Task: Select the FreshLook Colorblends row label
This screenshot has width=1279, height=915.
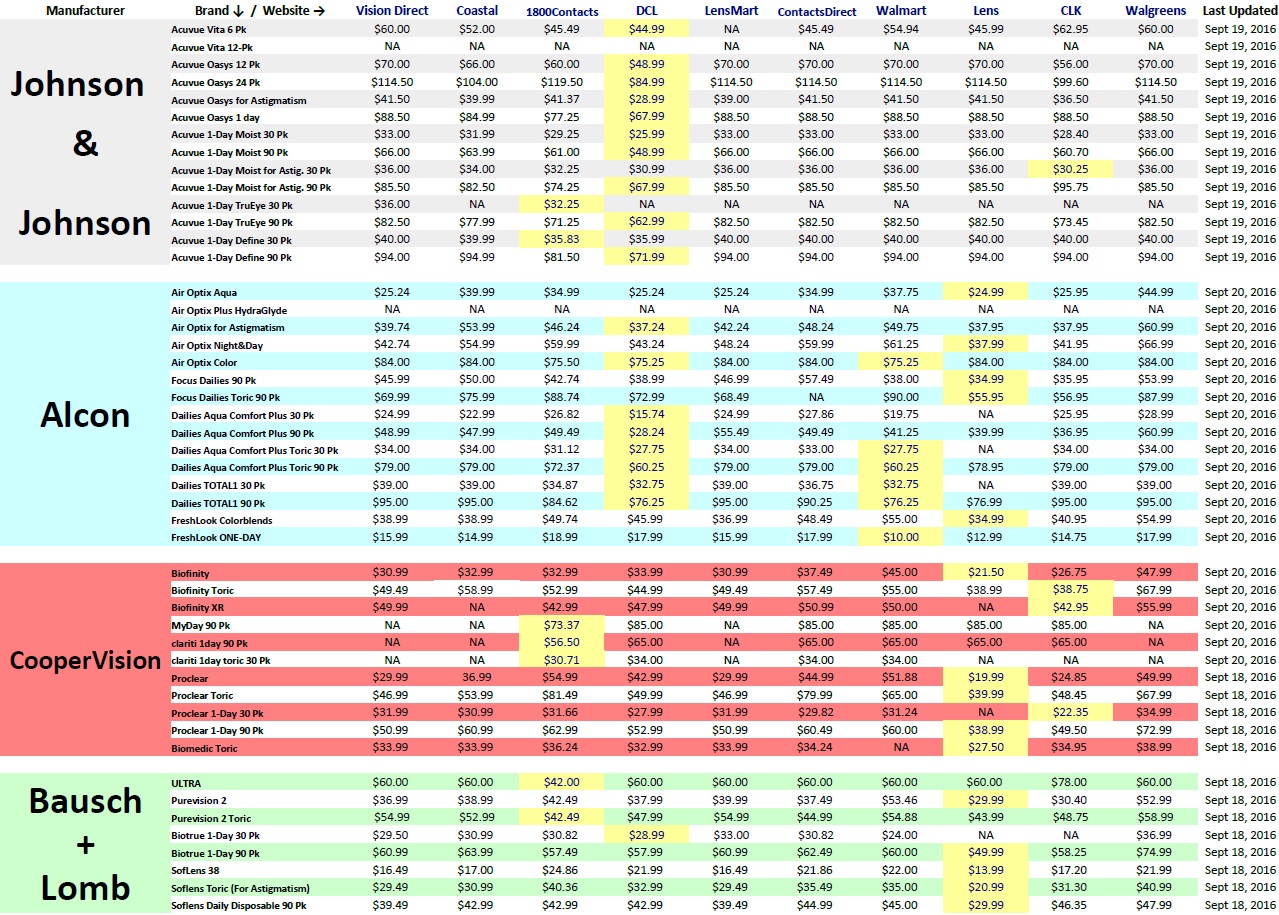Action: tap(221, 520)
